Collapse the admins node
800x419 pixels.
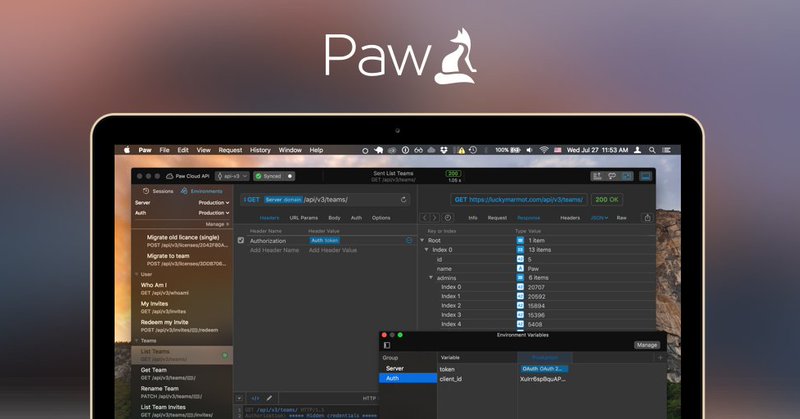[431, 278]
